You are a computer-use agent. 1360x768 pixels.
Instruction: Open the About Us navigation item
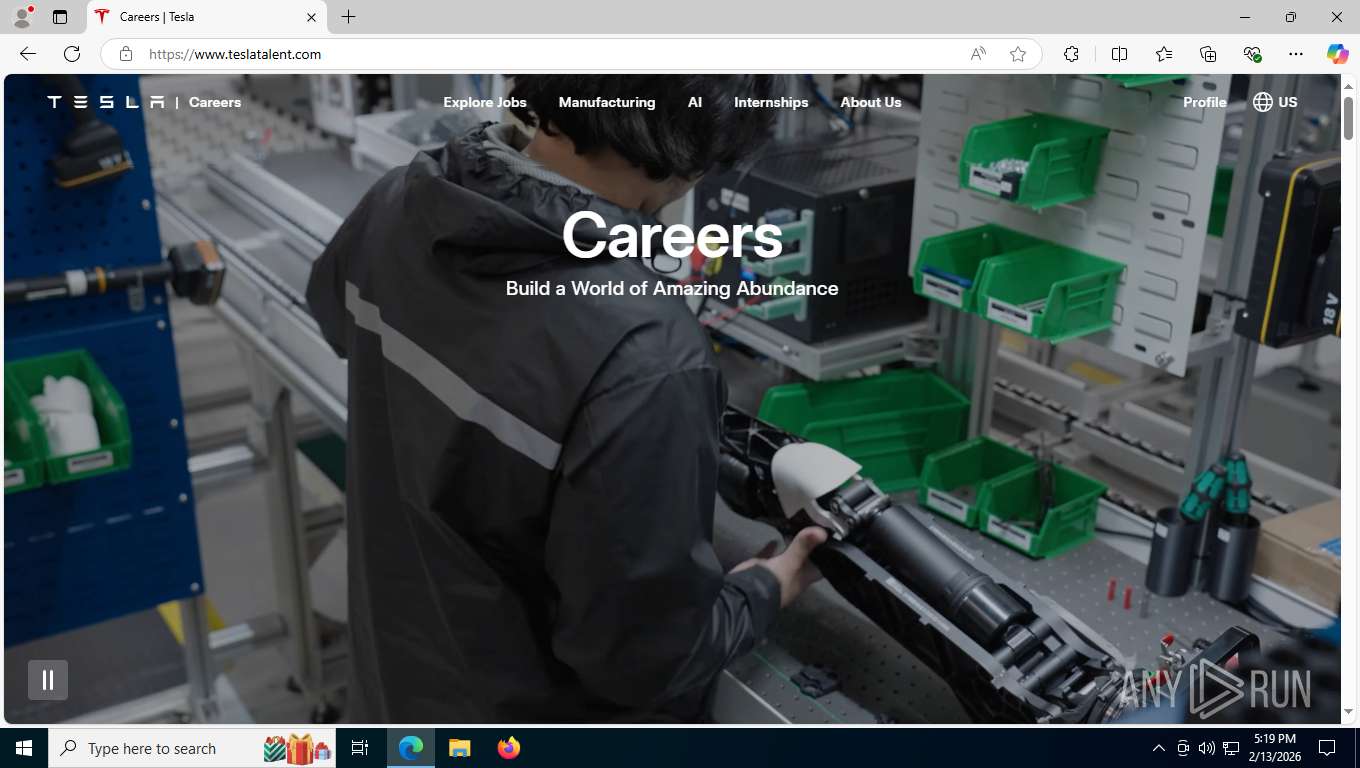(871, 102)
